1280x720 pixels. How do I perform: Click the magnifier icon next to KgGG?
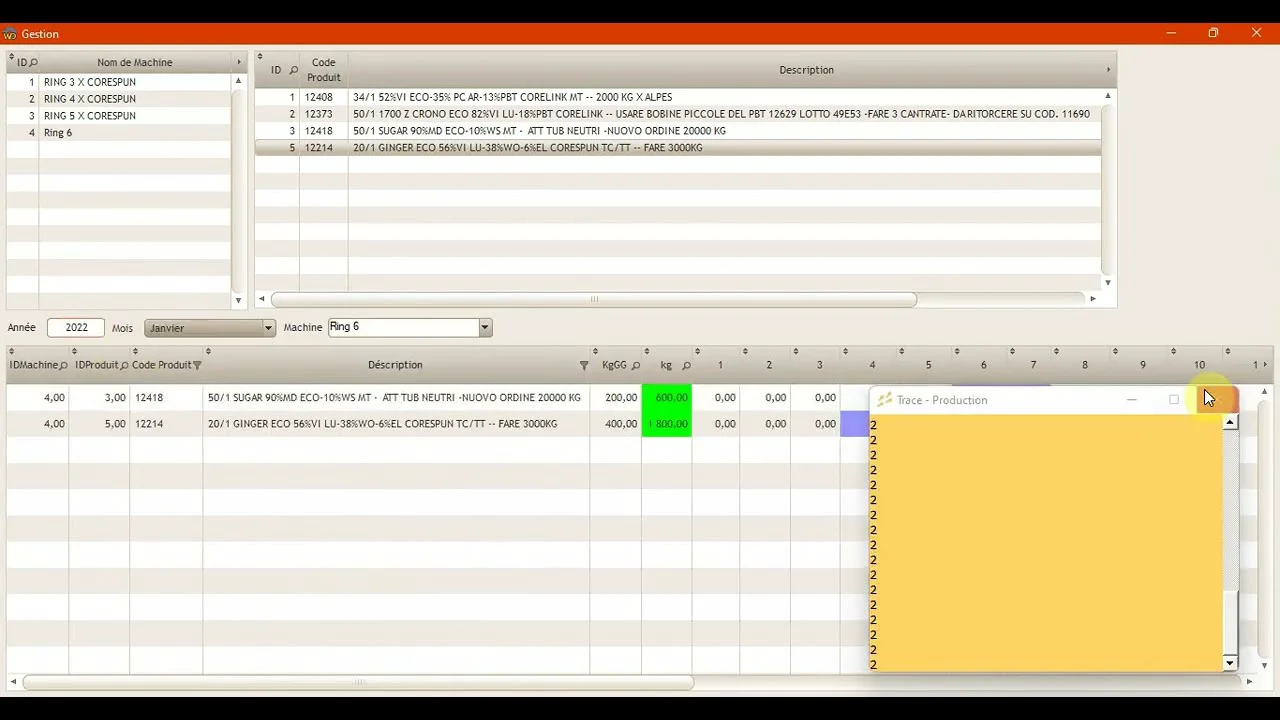[x=636, y=366]
